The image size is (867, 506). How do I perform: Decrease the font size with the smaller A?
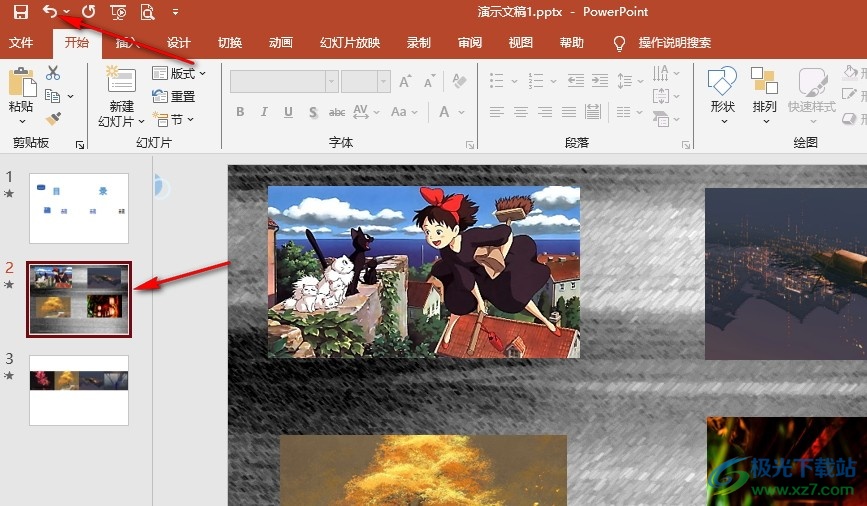click(430, 81)
